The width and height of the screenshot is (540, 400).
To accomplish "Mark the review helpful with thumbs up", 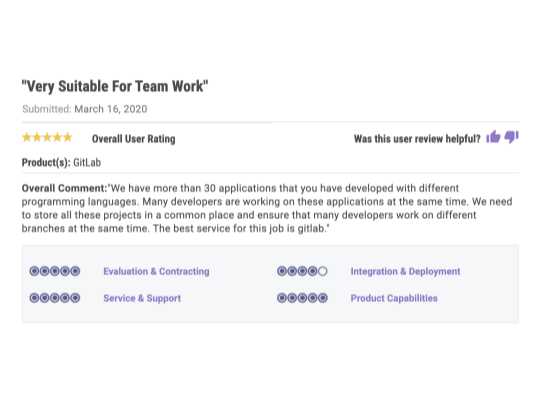I will [x=493, y=137].
